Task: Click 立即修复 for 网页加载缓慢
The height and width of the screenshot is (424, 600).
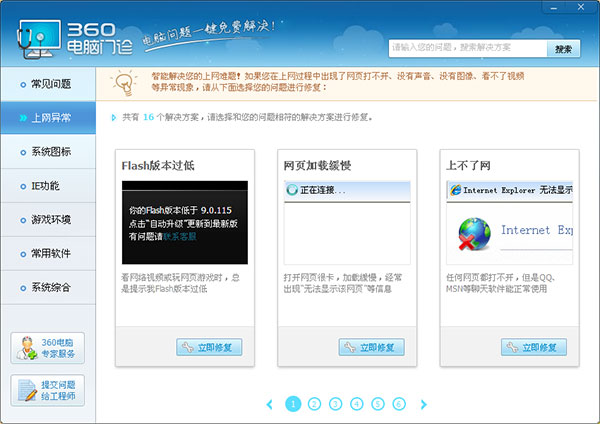Action: [x=372, y=347]
